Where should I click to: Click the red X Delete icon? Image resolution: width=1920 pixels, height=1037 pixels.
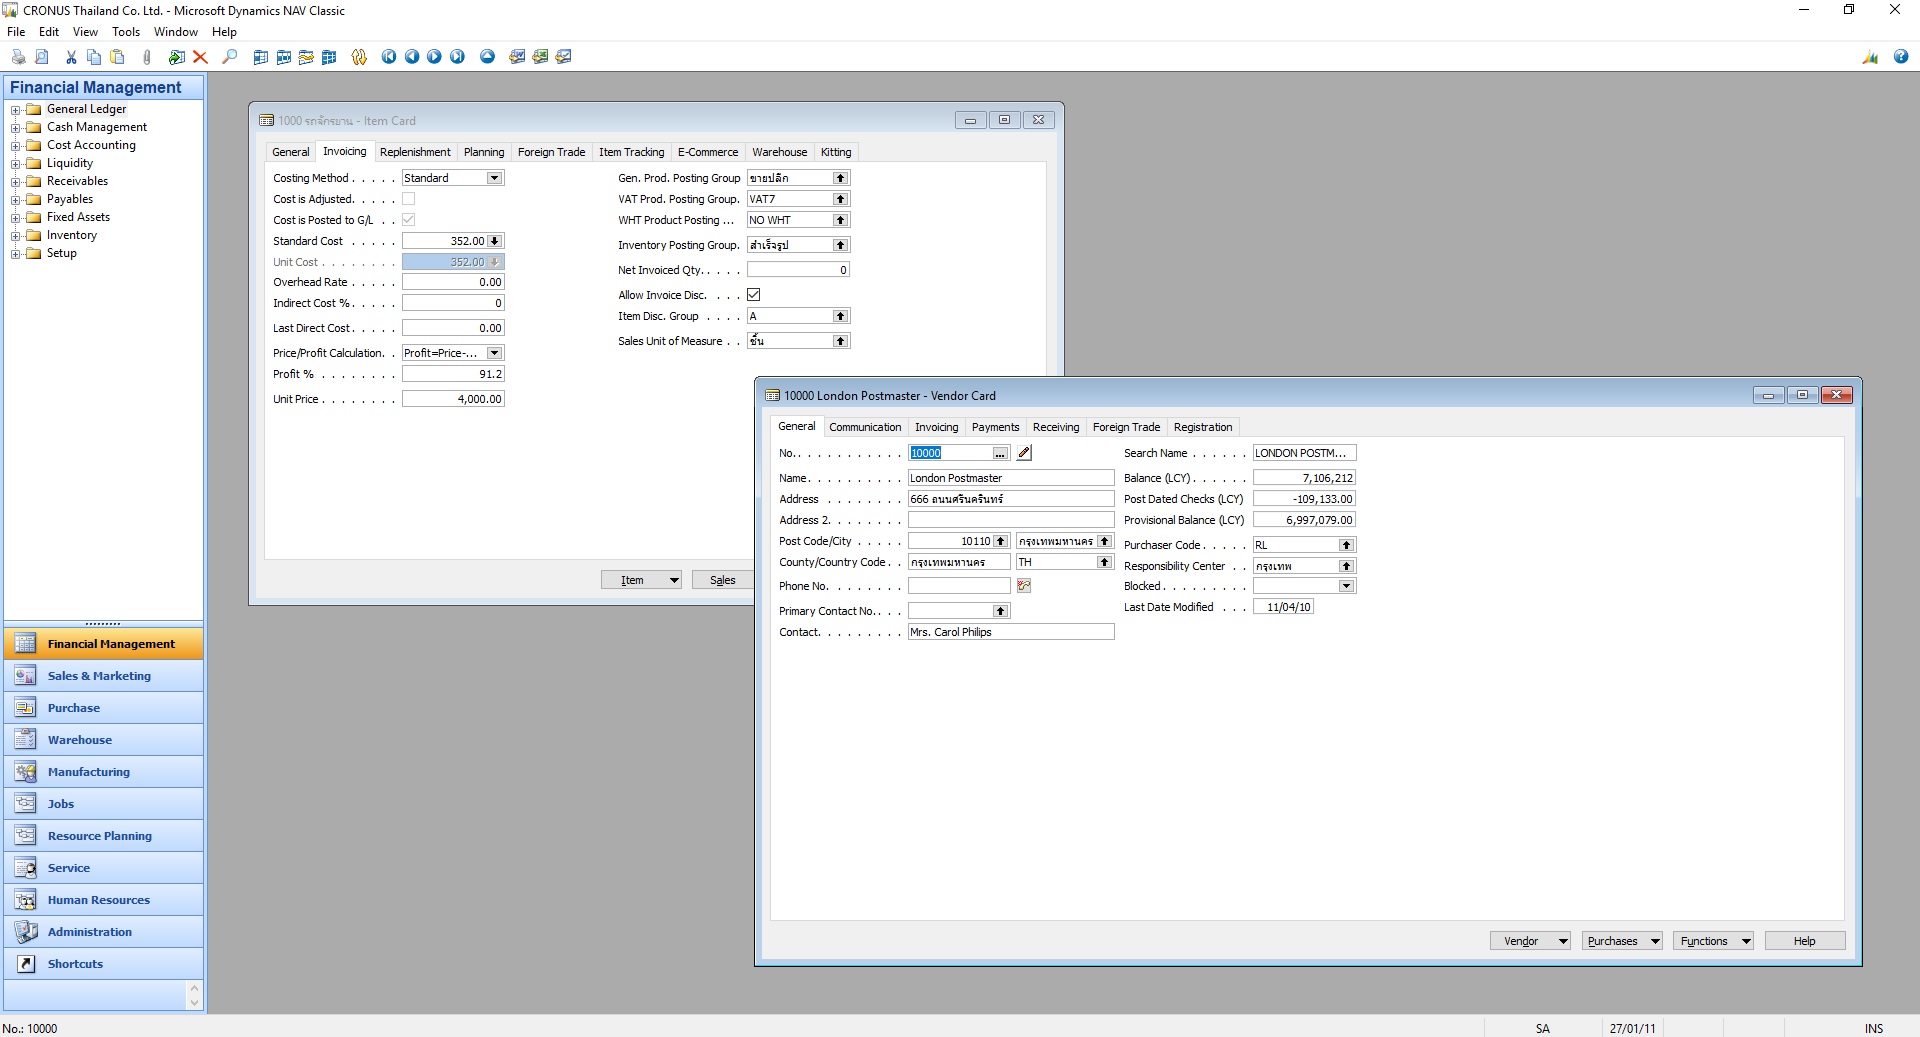click(x=200, y=57)
